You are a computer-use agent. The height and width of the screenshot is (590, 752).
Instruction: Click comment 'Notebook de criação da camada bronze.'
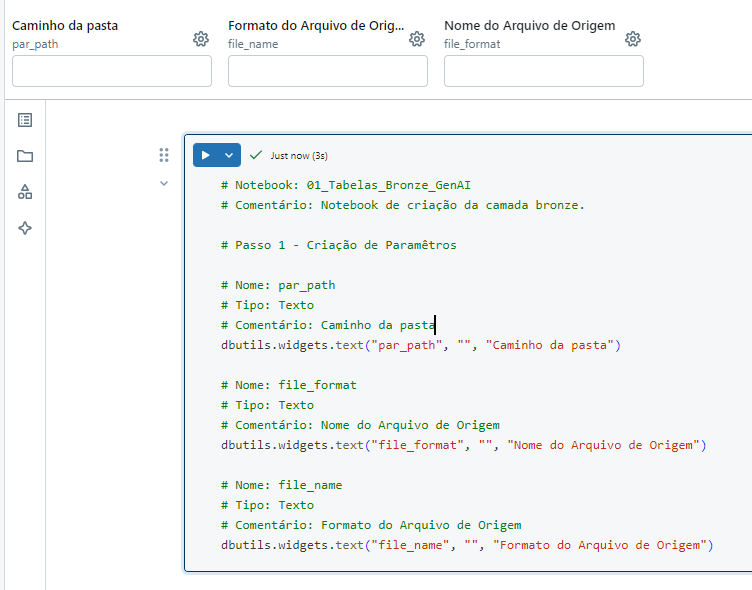[x=453, y=205]
